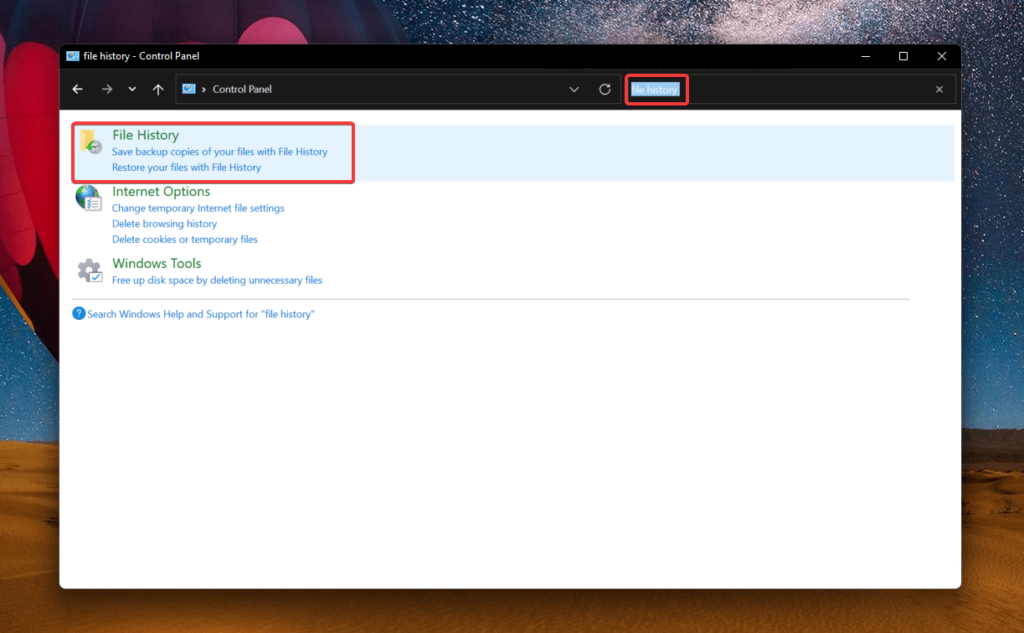Click 'Free up disk space by deleting unnecessary files'
1024x633 pixels.
[217, 280]
